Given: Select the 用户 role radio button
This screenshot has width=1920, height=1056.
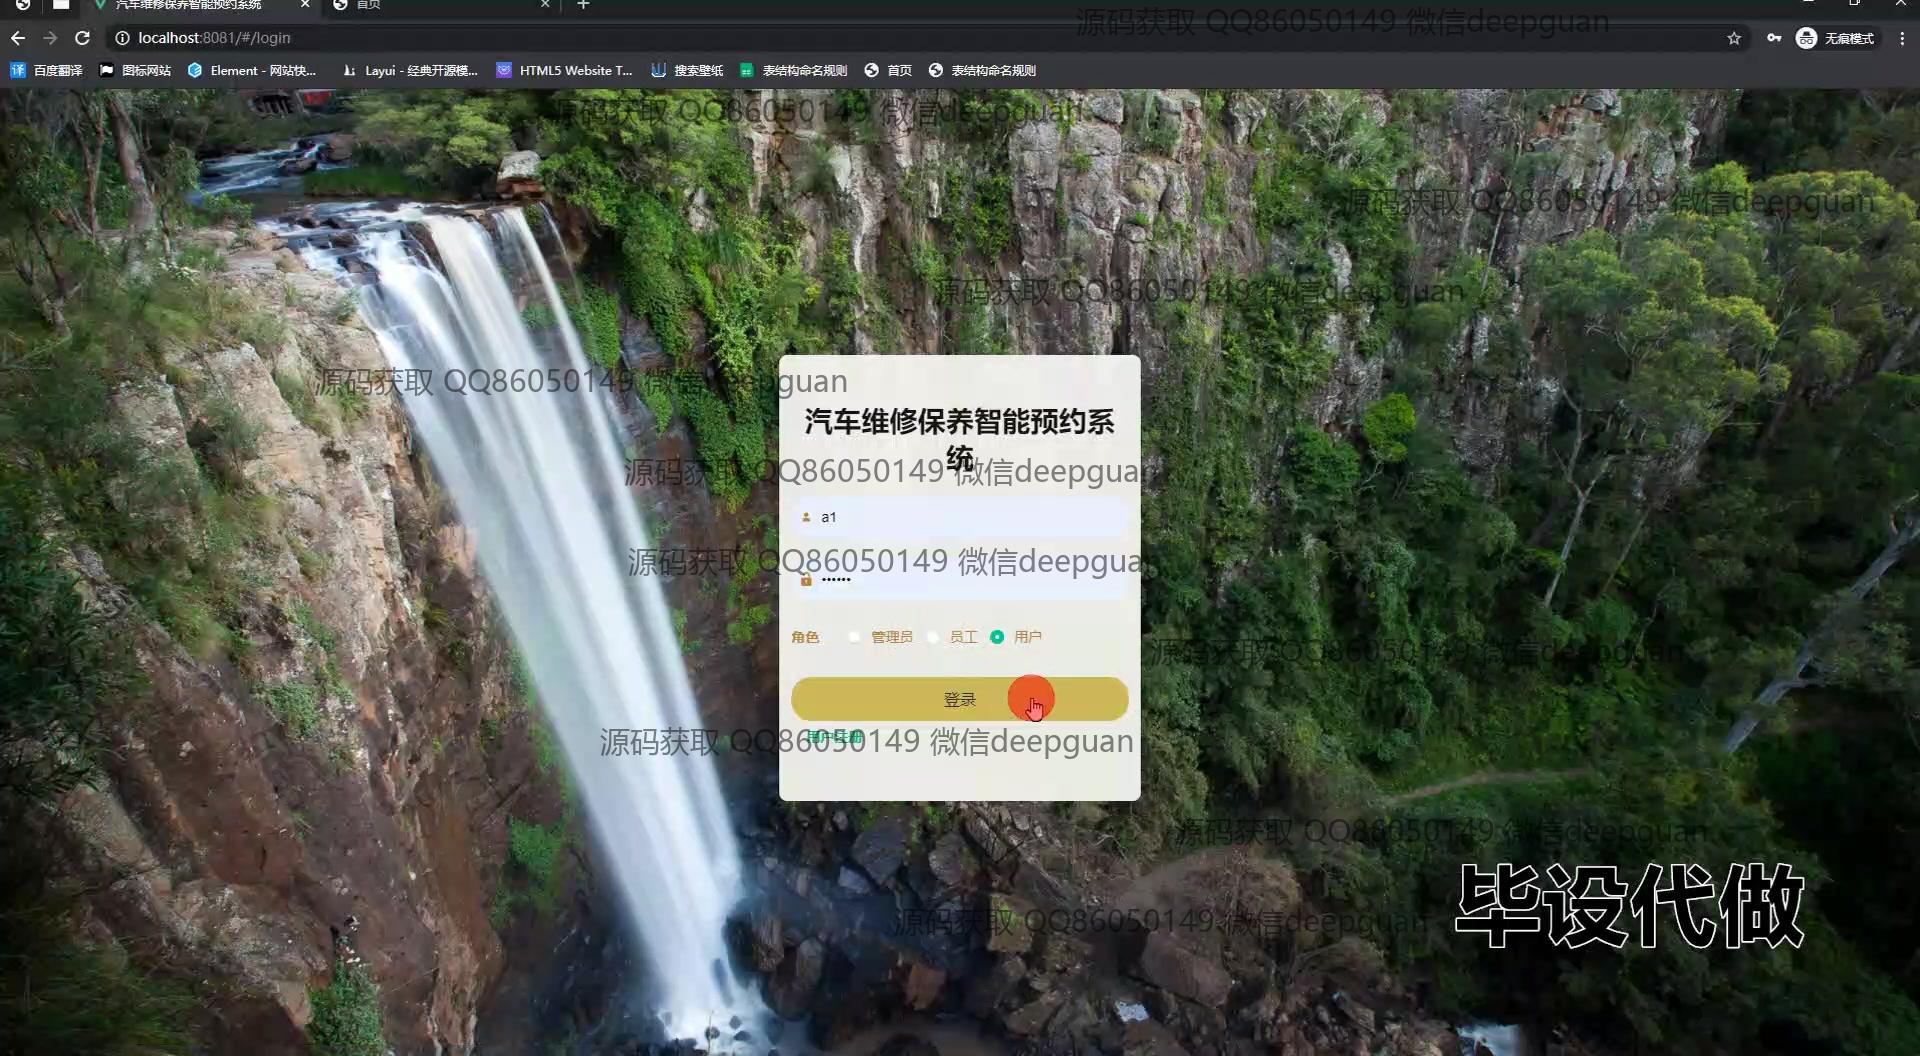Looking at the screenshot, I should [997, 637].
